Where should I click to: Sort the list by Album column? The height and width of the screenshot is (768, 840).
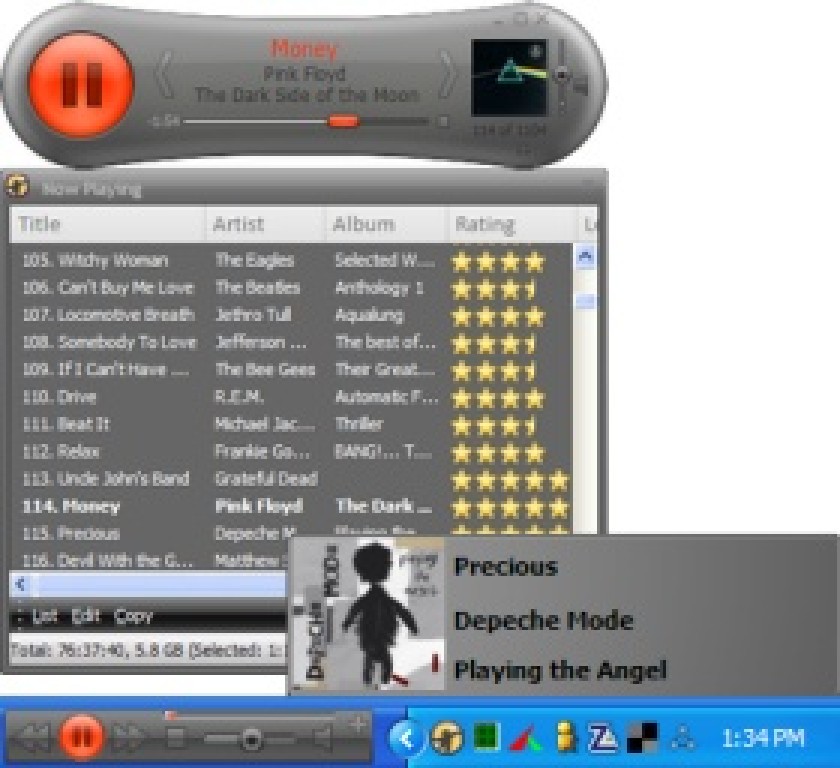click(x=386, y=224)
